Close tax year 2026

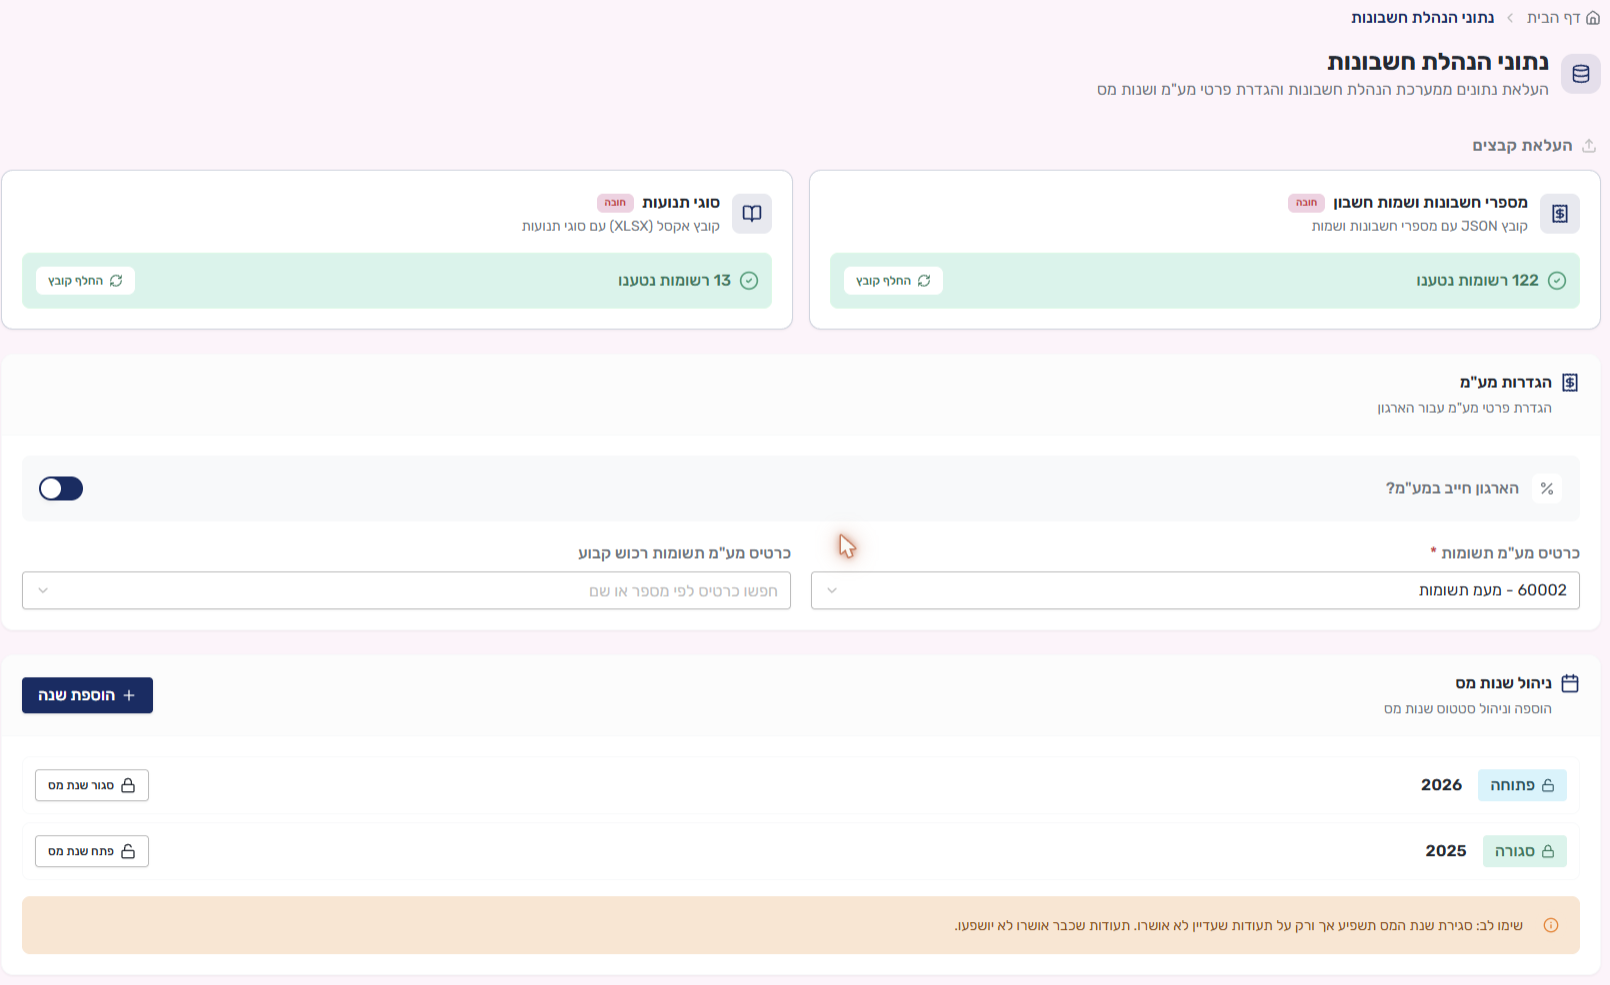tap(92, 785)
